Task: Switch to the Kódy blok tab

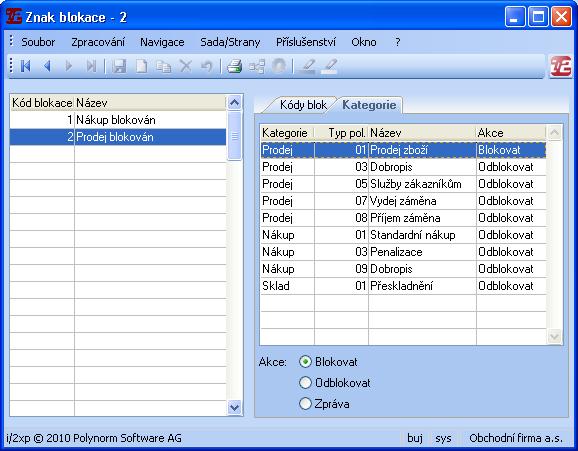Action: coord(303,105)
